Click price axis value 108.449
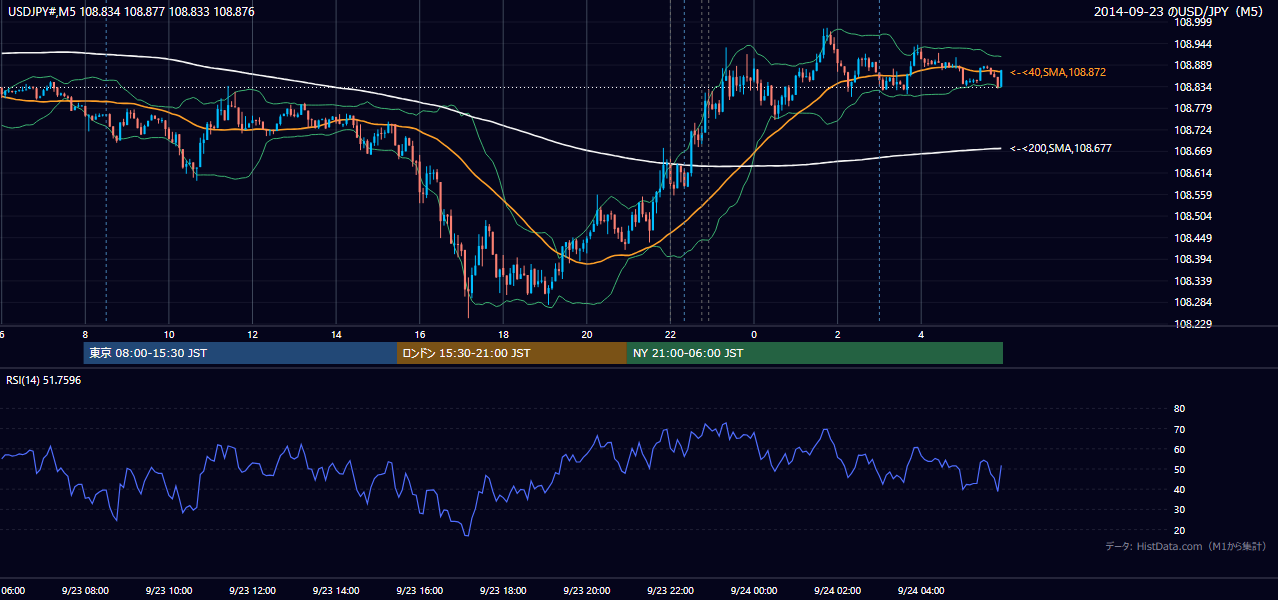 [x=1193, y=238]
